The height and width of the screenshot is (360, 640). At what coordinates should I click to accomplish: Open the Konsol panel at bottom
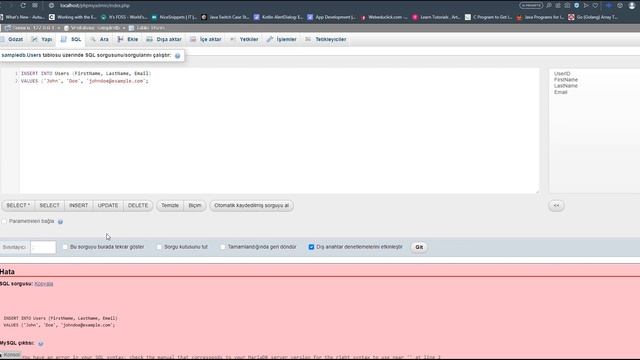pyautogui.click(x=10, y=355)
